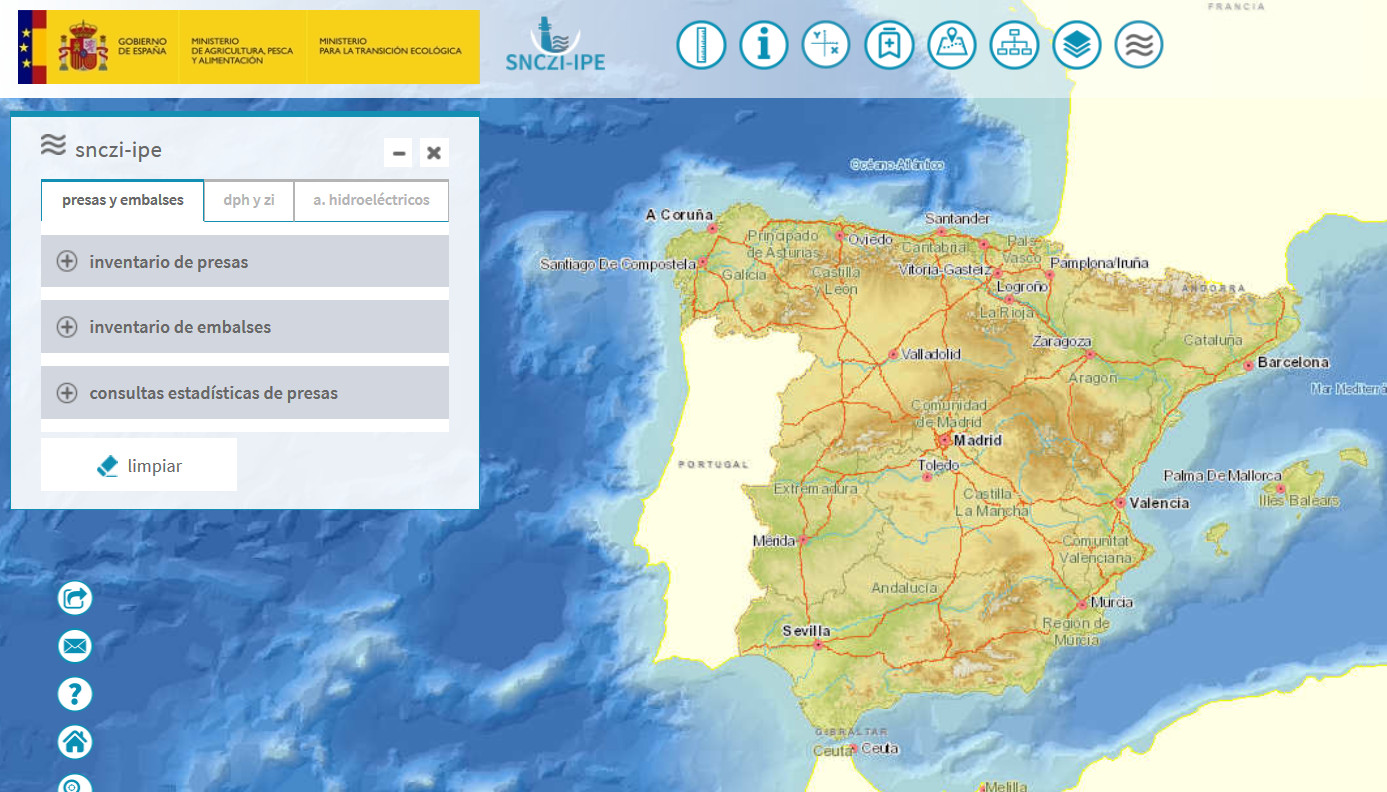Click the A Coruña label on the map
The width and height of the screenshot is (1387, 792).
point(679,214)
